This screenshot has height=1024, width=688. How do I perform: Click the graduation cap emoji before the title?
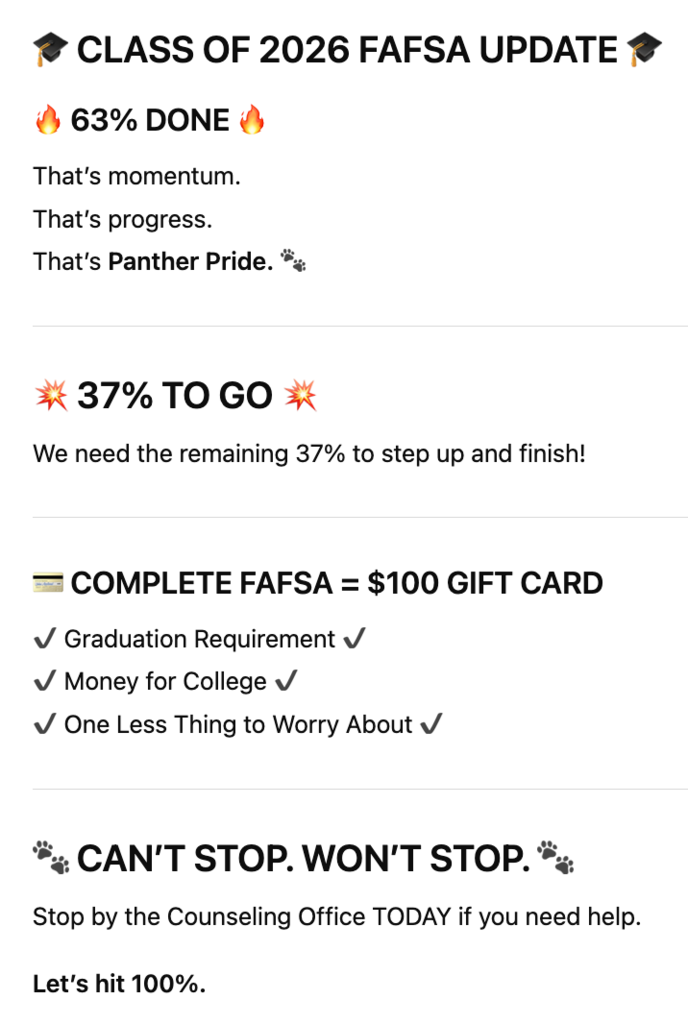[50, 50]
